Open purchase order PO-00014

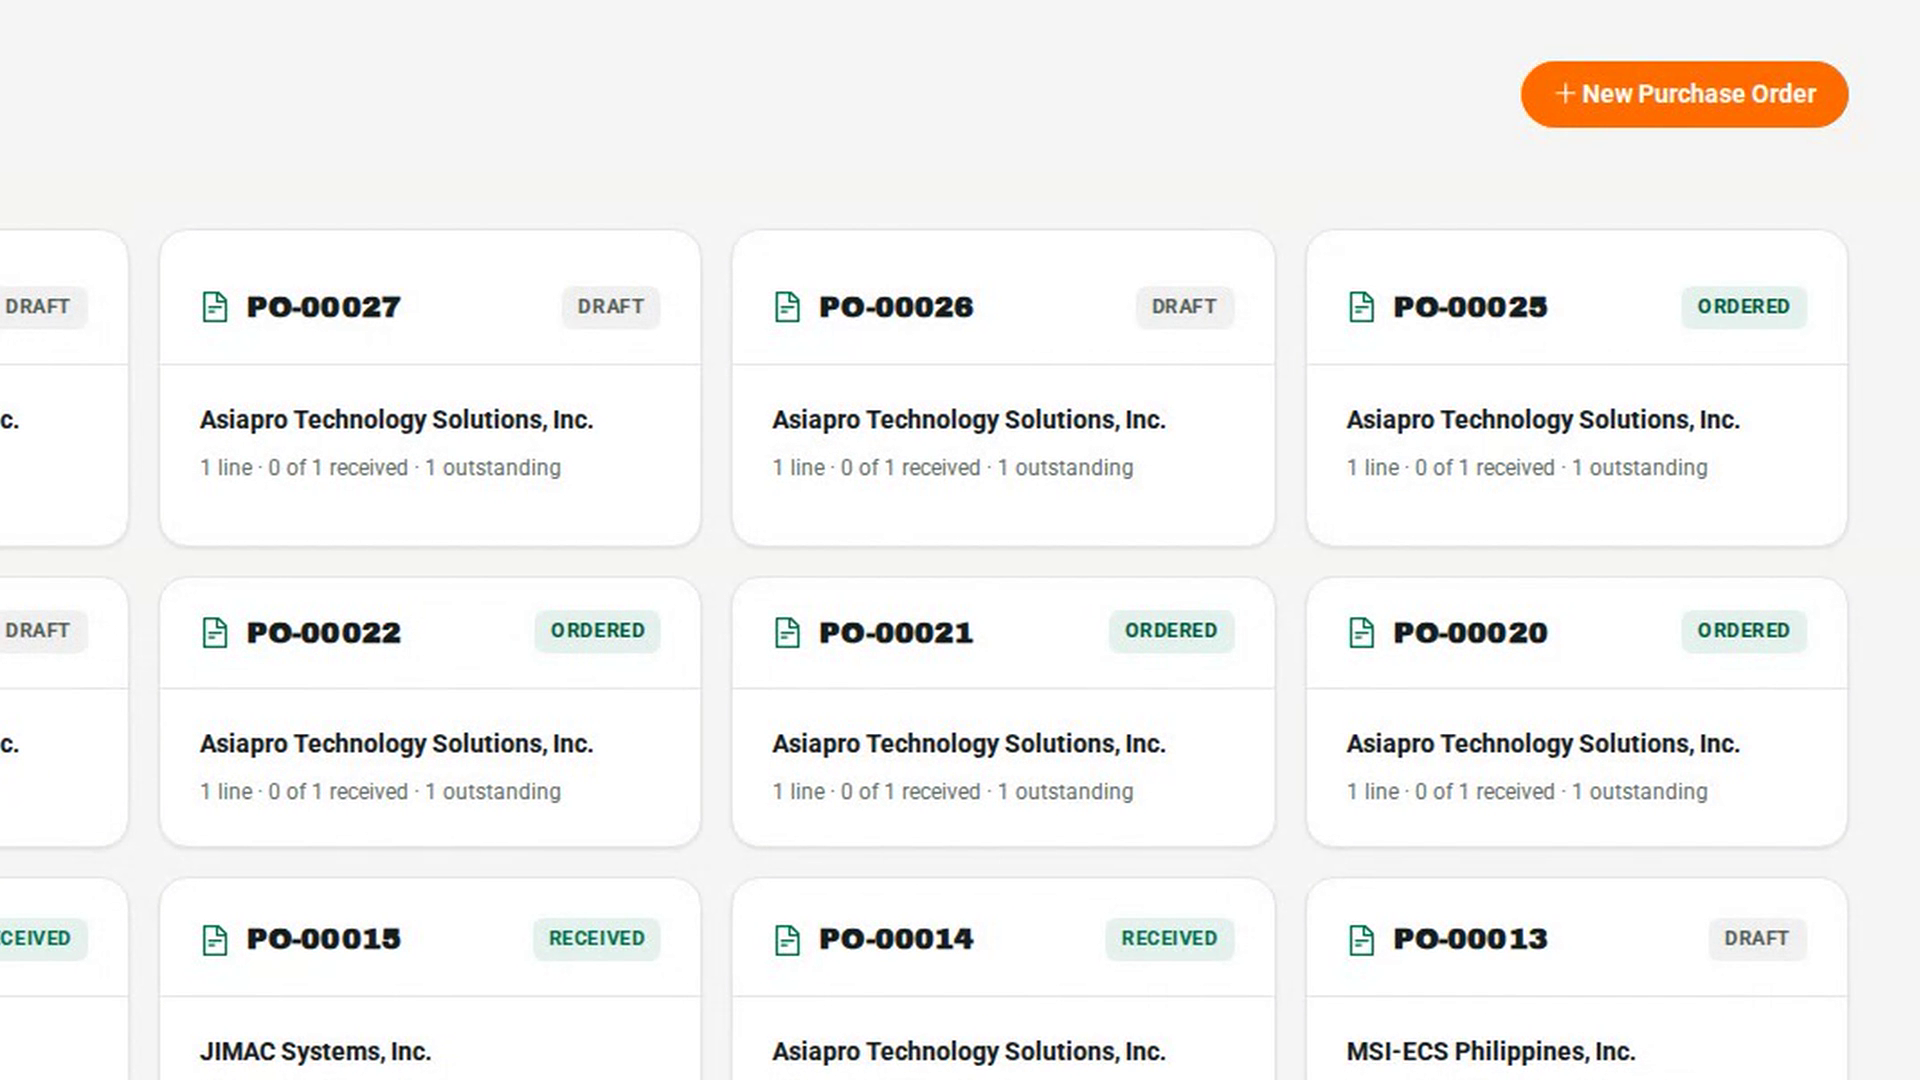pos(896,939)
